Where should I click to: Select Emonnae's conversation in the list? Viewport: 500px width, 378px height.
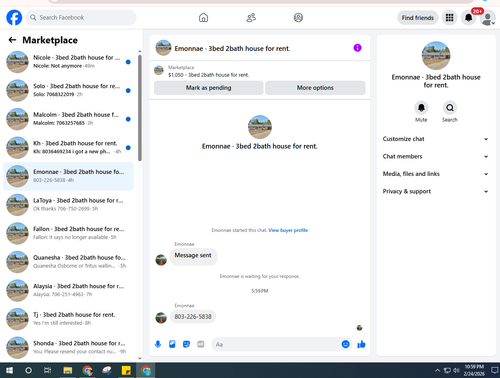click(68, 176)
